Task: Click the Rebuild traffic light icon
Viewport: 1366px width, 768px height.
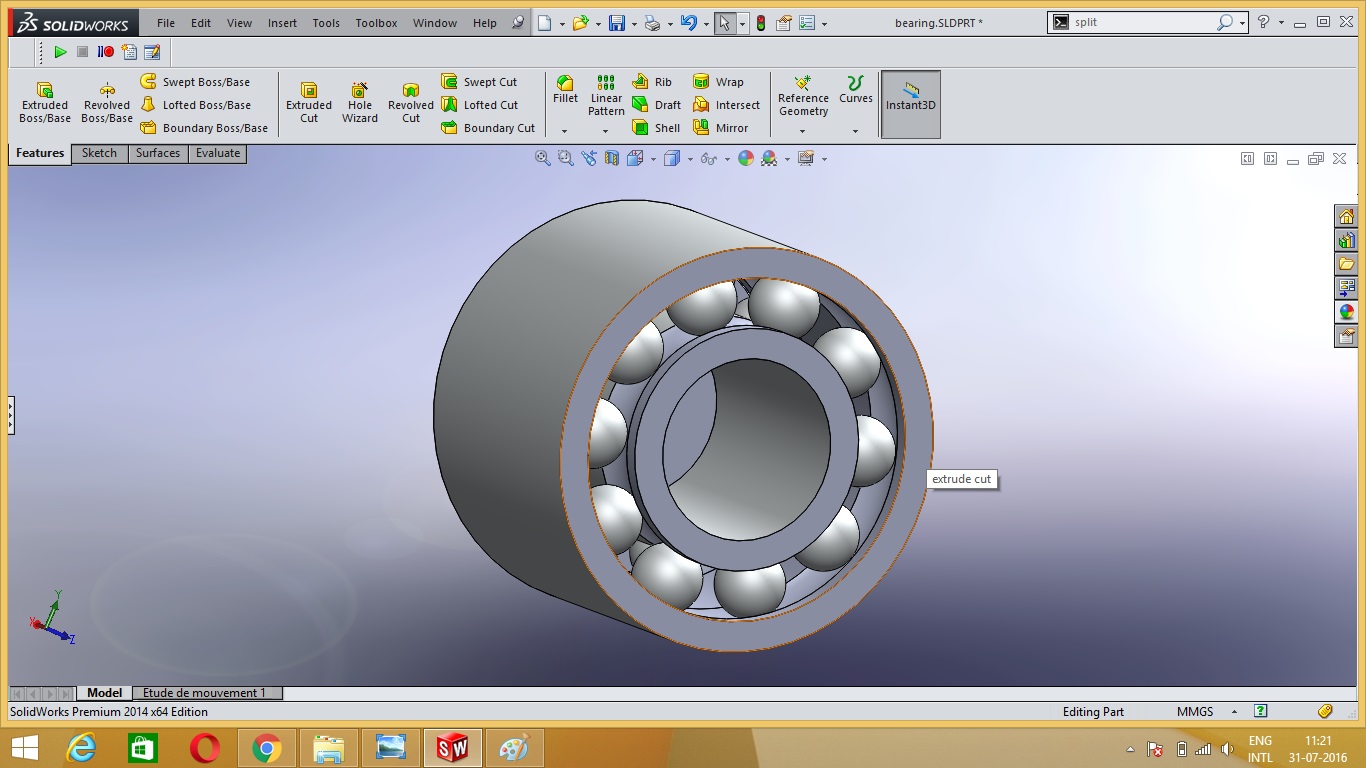Action: (x=761, y=23)
